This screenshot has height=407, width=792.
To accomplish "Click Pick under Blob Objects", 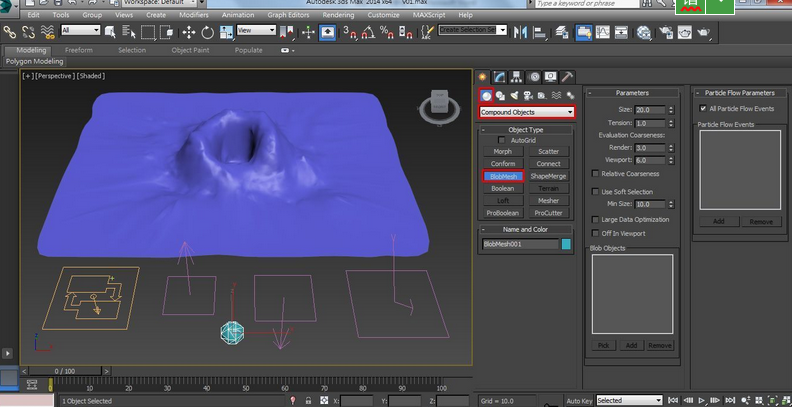I will click(x=604, y=345).
